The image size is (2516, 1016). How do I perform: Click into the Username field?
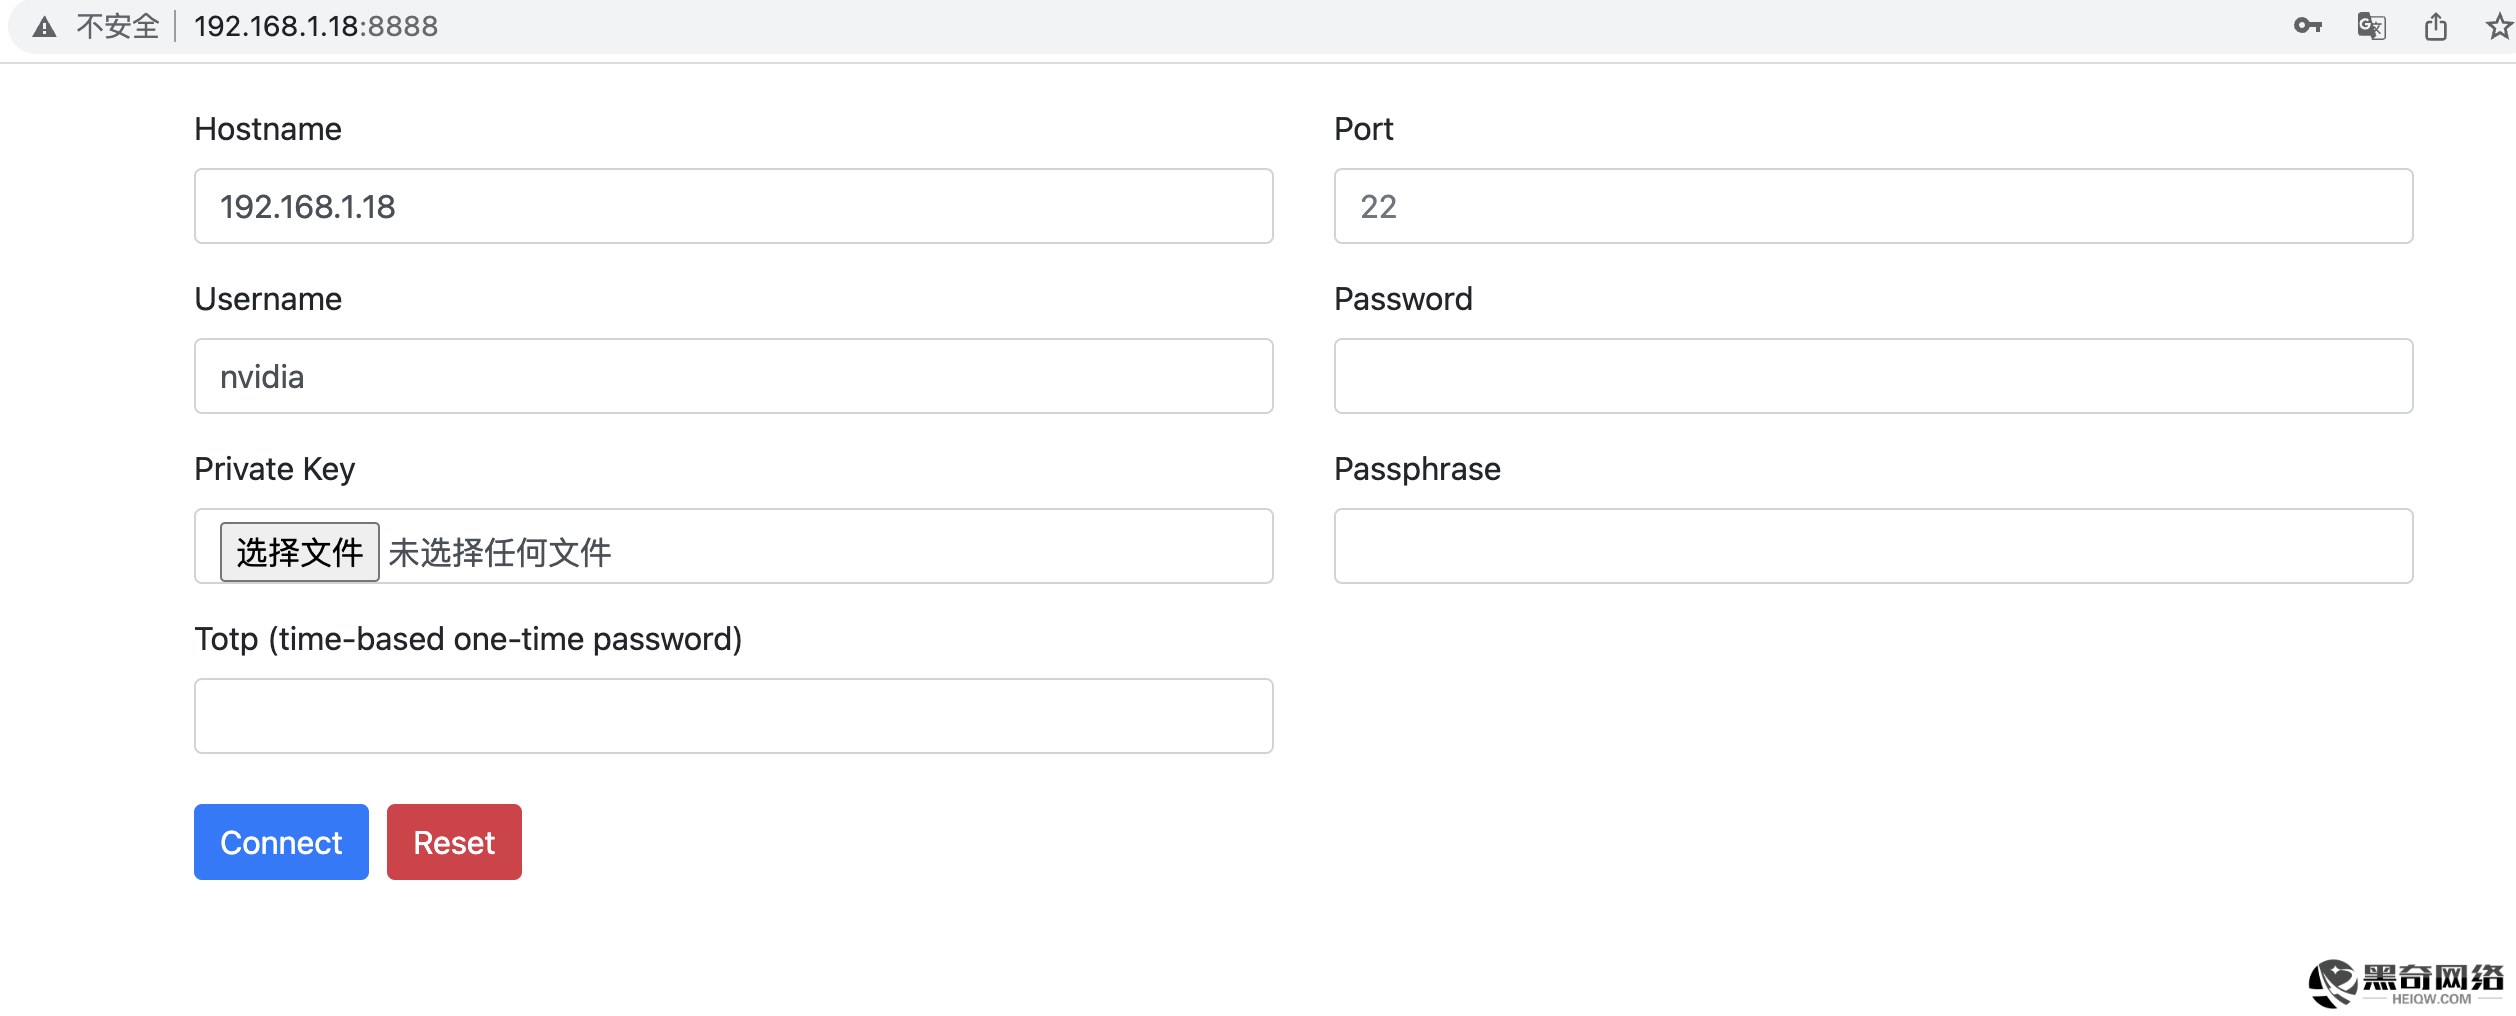(x=733, y=376)
